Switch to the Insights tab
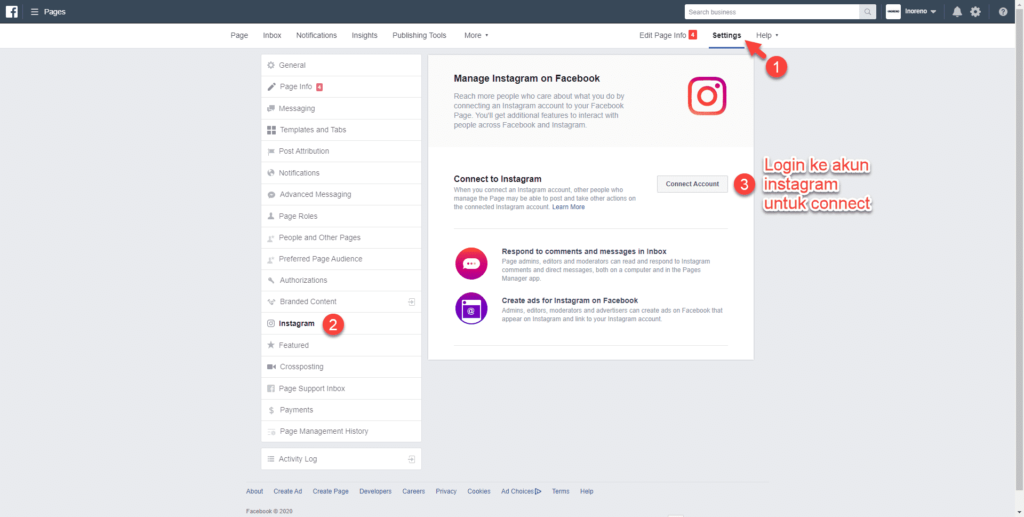The width and height of the screenshot is (1024, 517). coord(364,36)
